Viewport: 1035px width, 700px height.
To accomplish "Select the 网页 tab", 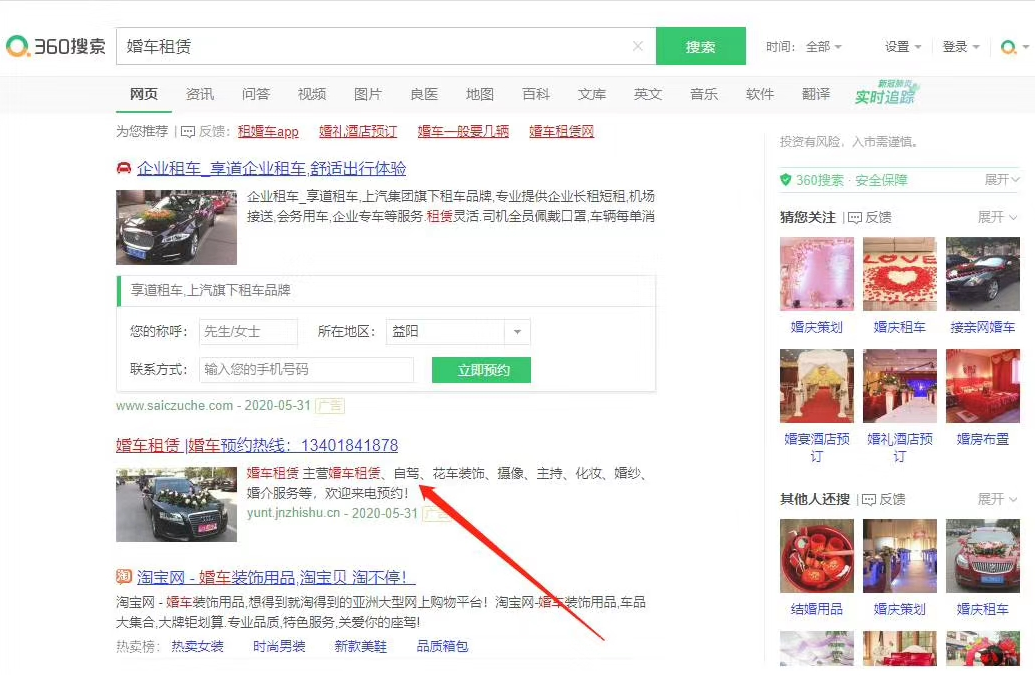I will coord(144,94).
